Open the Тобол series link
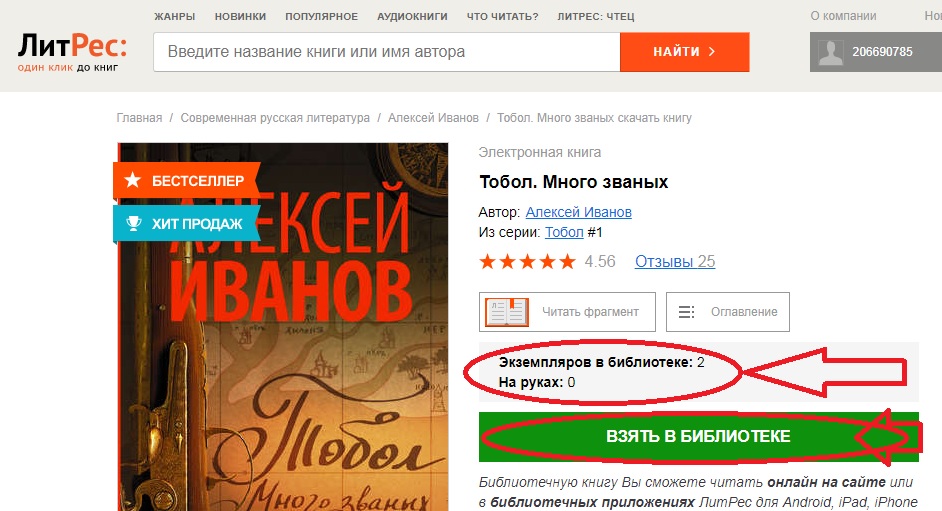The image size is (942, 511). [564, 232]
